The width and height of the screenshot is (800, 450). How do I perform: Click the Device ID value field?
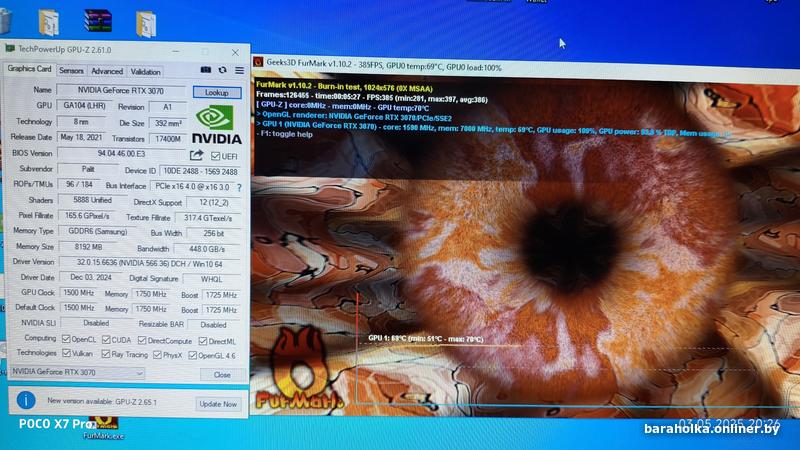click(x=200, y=171)
